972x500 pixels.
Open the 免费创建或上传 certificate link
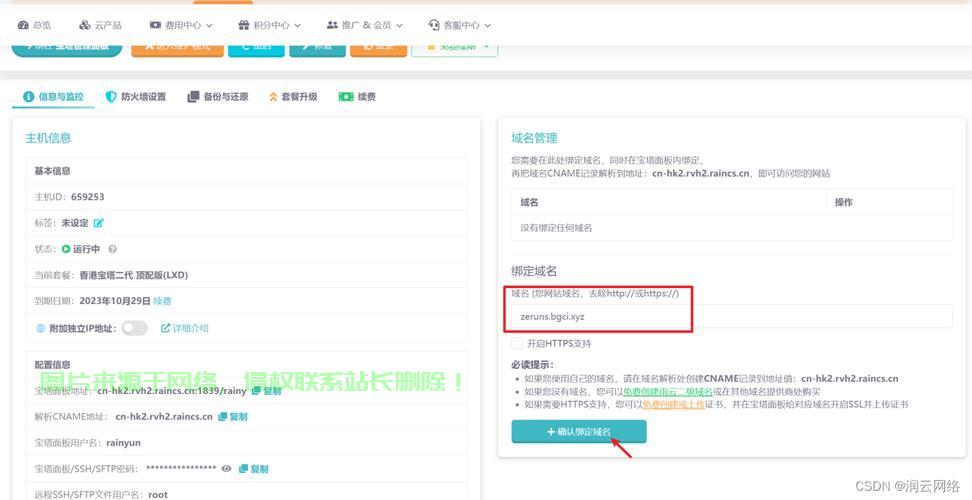pyautogui.click(x=674, y=405)
